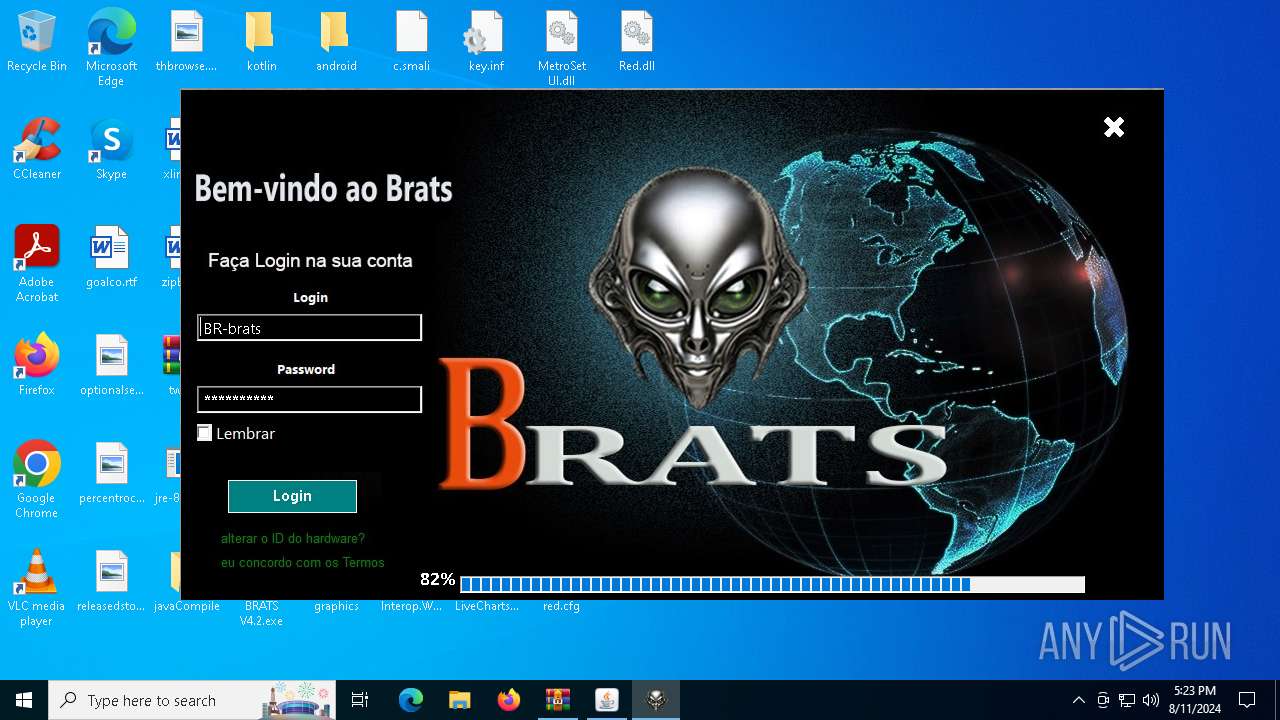Click the 82% loading progress bar
Viewport: 1280px width, 720px height.
(772, 584)
